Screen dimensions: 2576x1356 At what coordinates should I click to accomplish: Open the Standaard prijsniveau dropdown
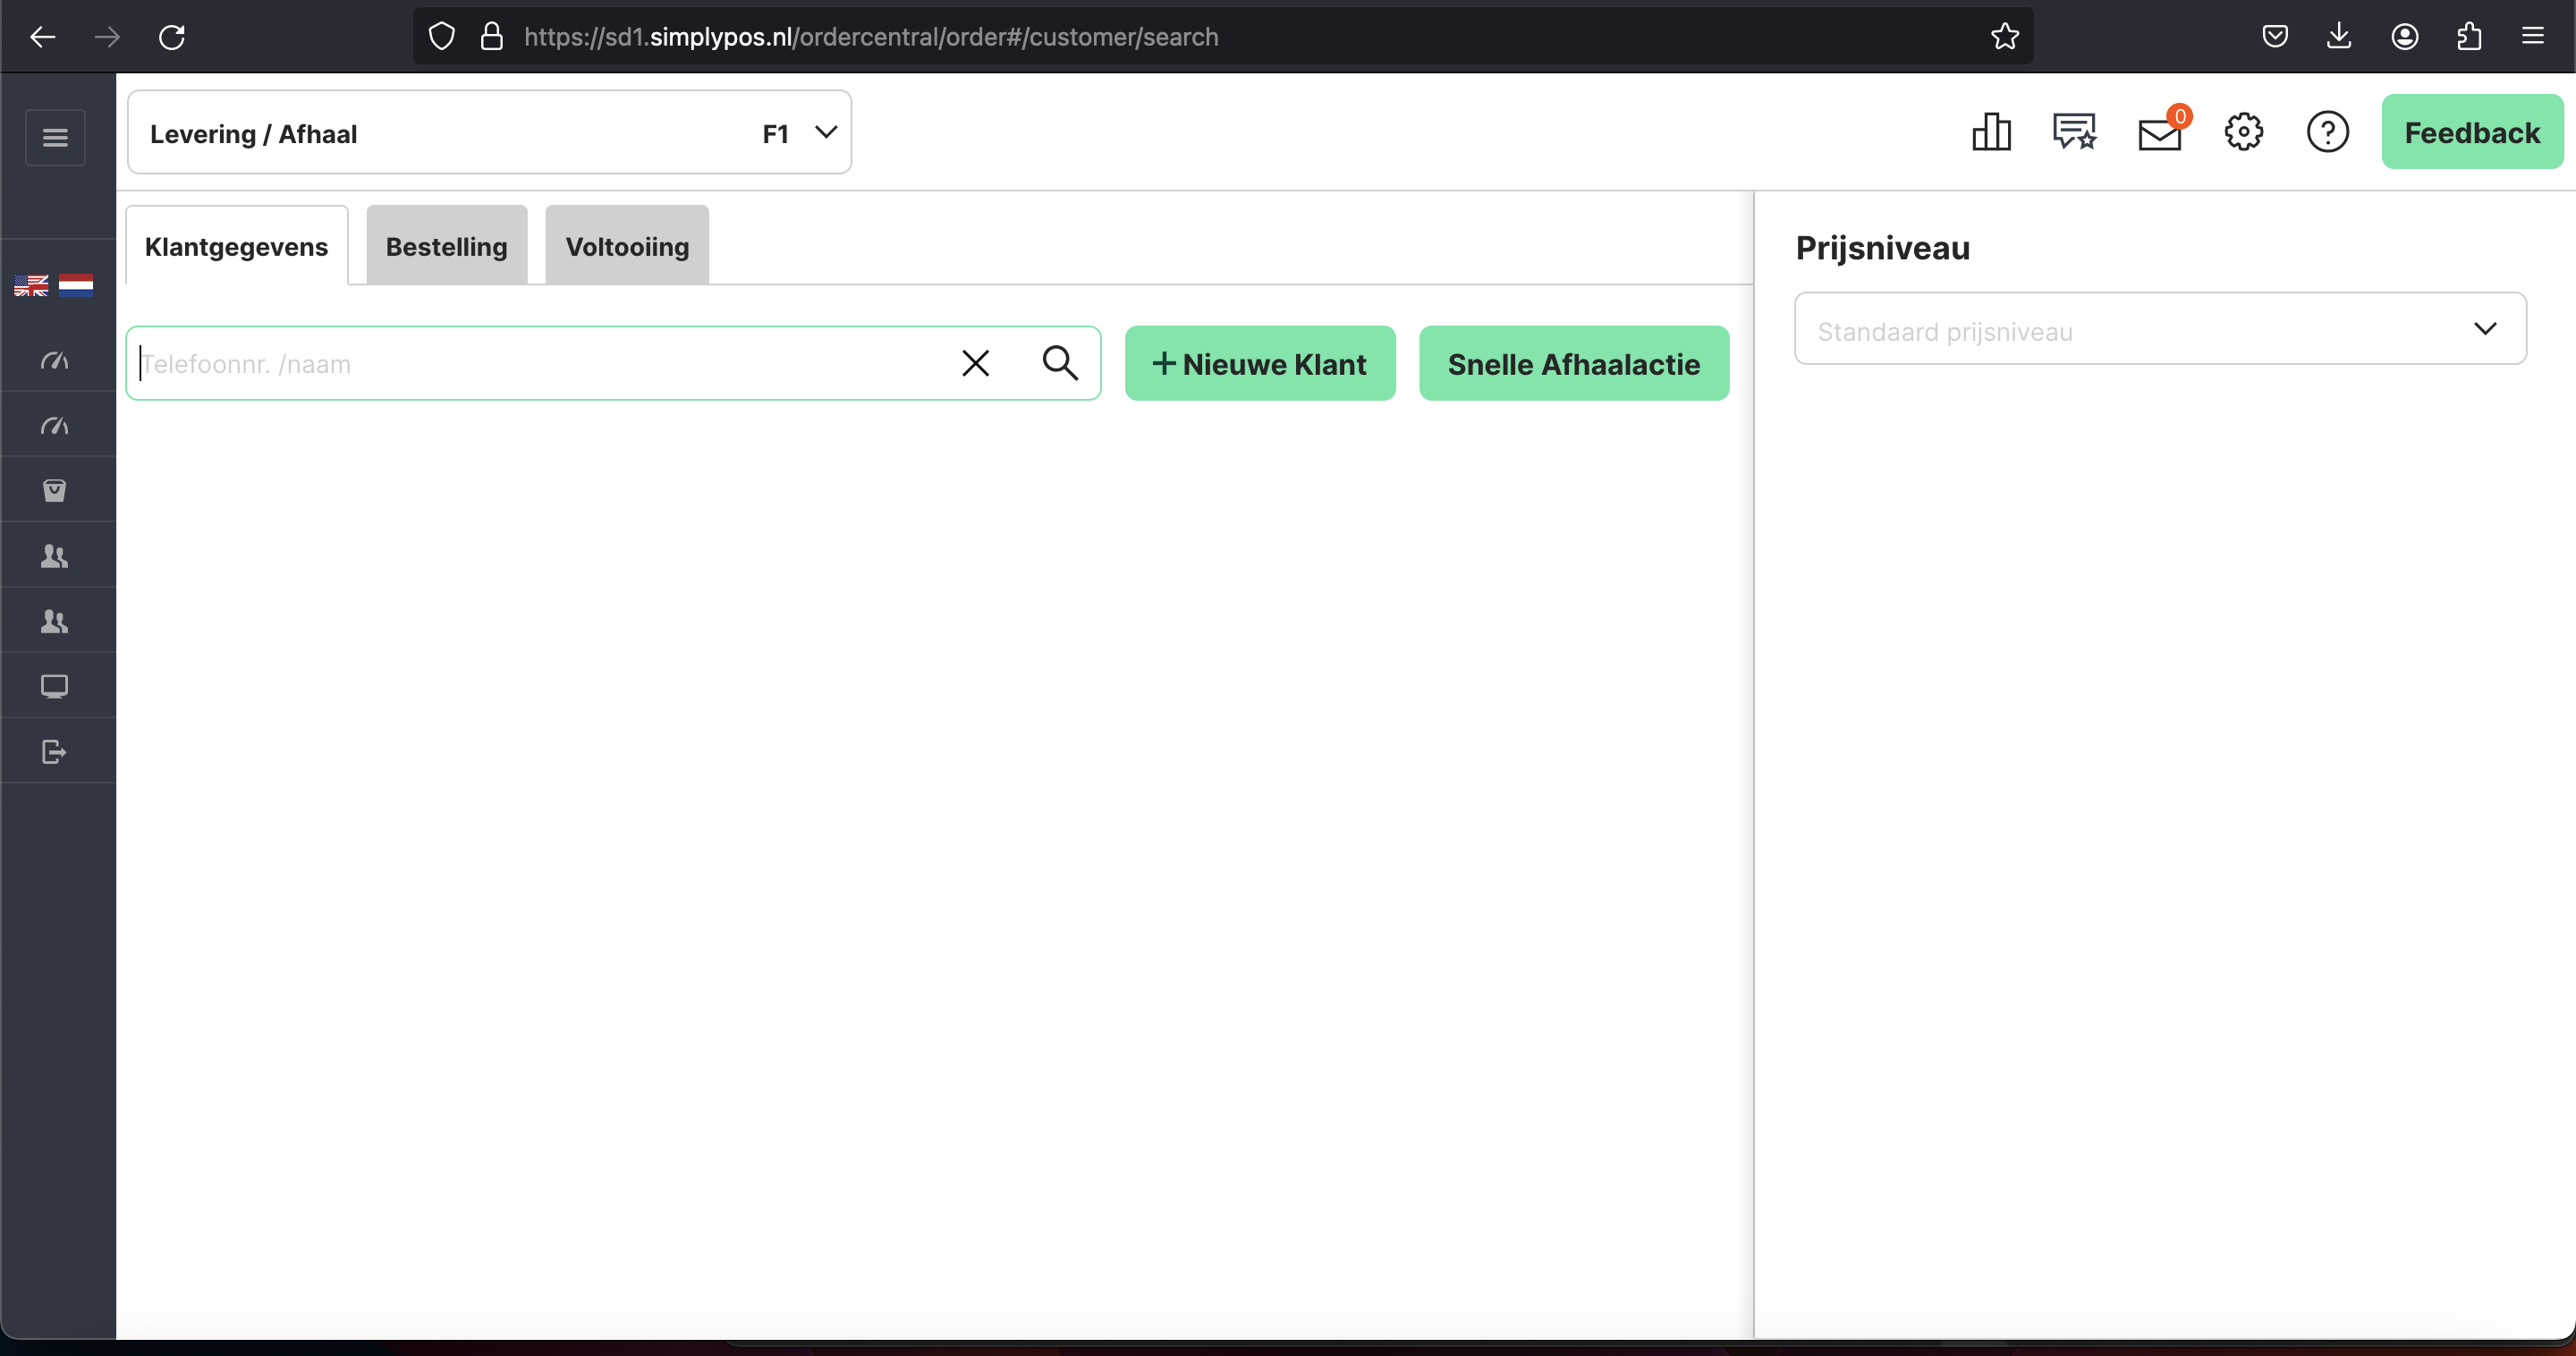click(x=2160, y=328)
